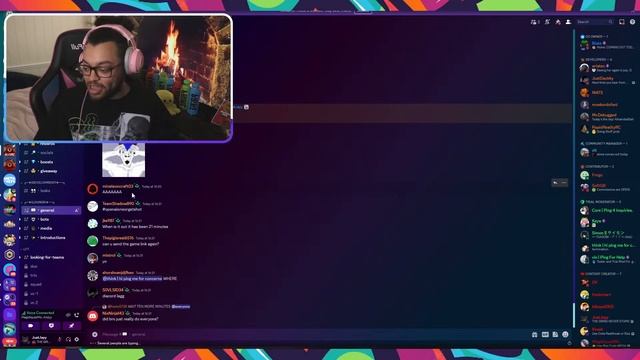Viewport: 640px width, 360px height.
Task: Open notification settings bell in the header
Action: 547,22
